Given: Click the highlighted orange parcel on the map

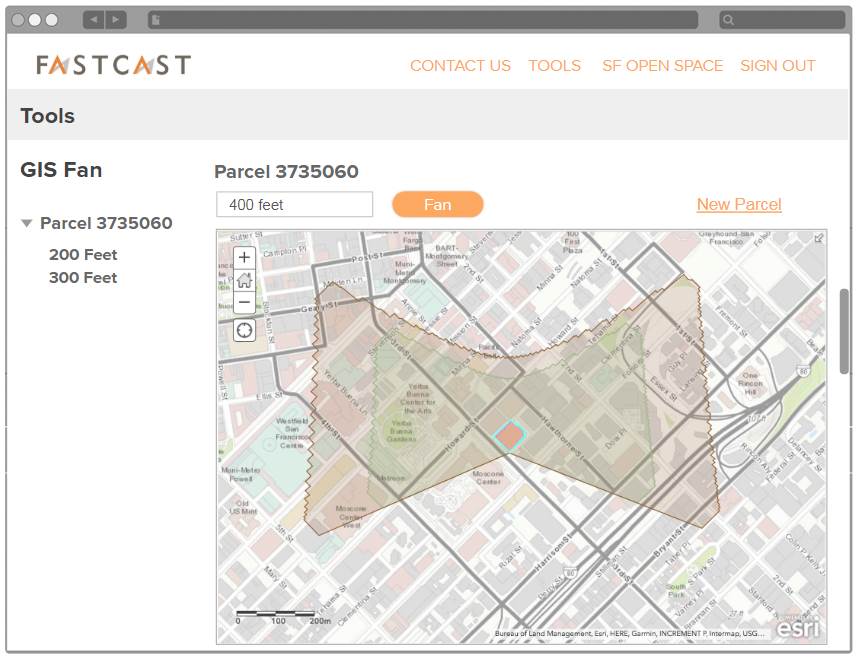Looking at the screenshot, I should 509,435.
